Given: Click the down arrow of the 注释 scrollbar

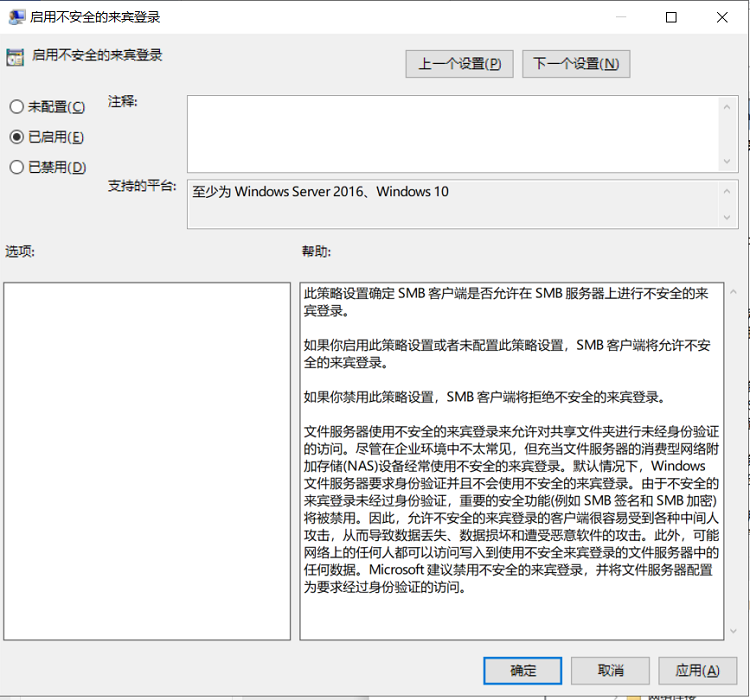Looking at the screenshot, I should 729,160.
